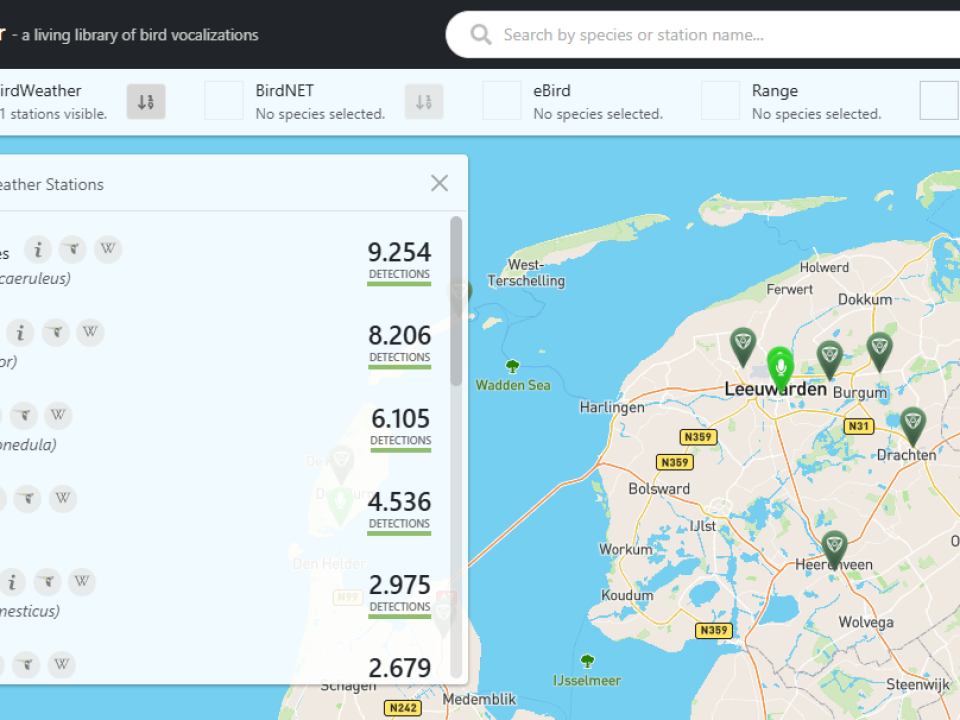Open info icon for the 9.254 detections species
Viewport: 960px width, 720px height.
pyautogui.click(x=38, y=249)
